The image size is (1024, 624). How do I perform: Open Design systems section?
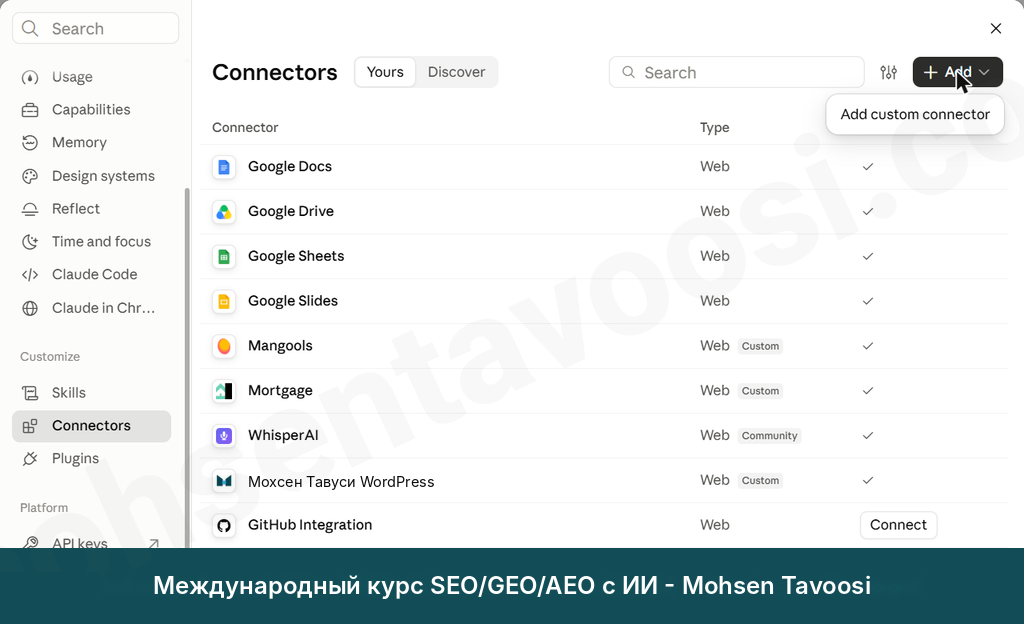click(91, 176)
